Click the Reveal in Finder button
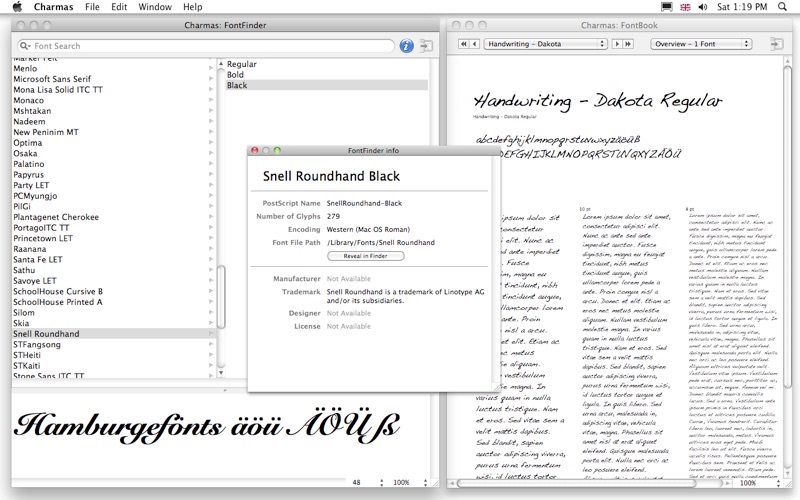Screen dimensions: 800x500 (x=366, y=256)
